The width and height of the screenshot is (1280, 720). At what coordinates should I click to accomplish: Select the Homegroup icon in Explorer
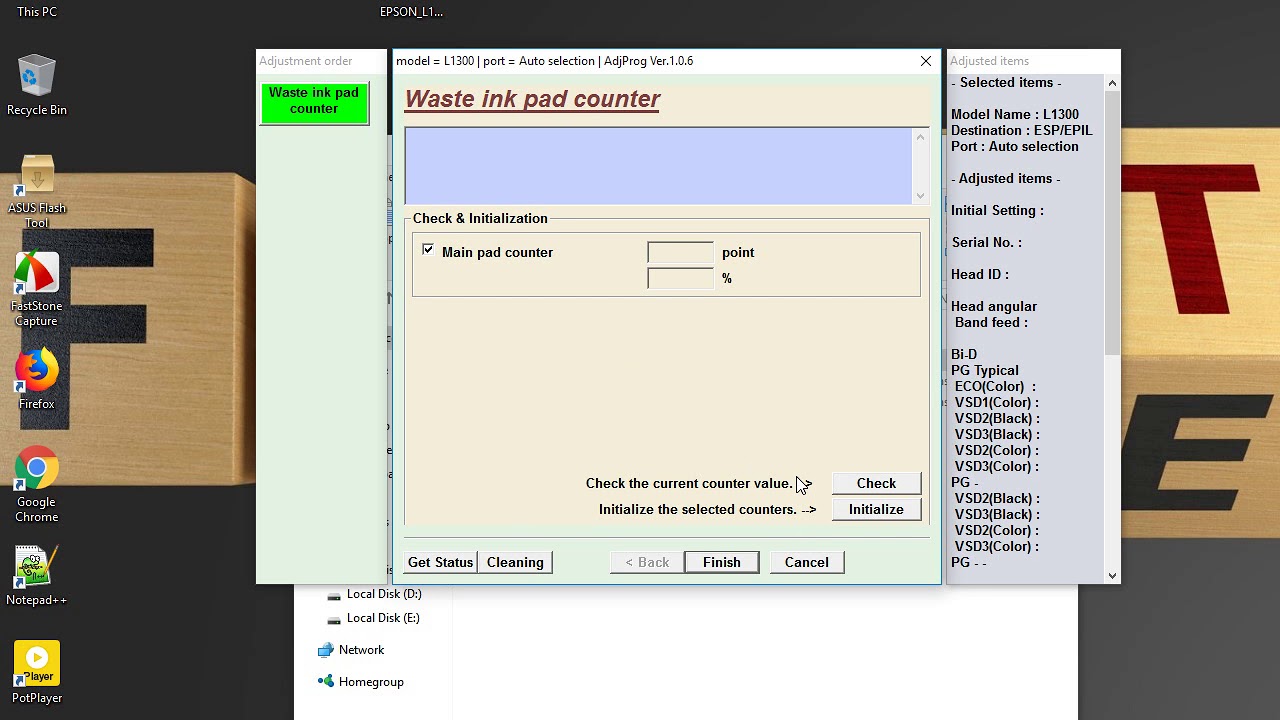[325, 682]
